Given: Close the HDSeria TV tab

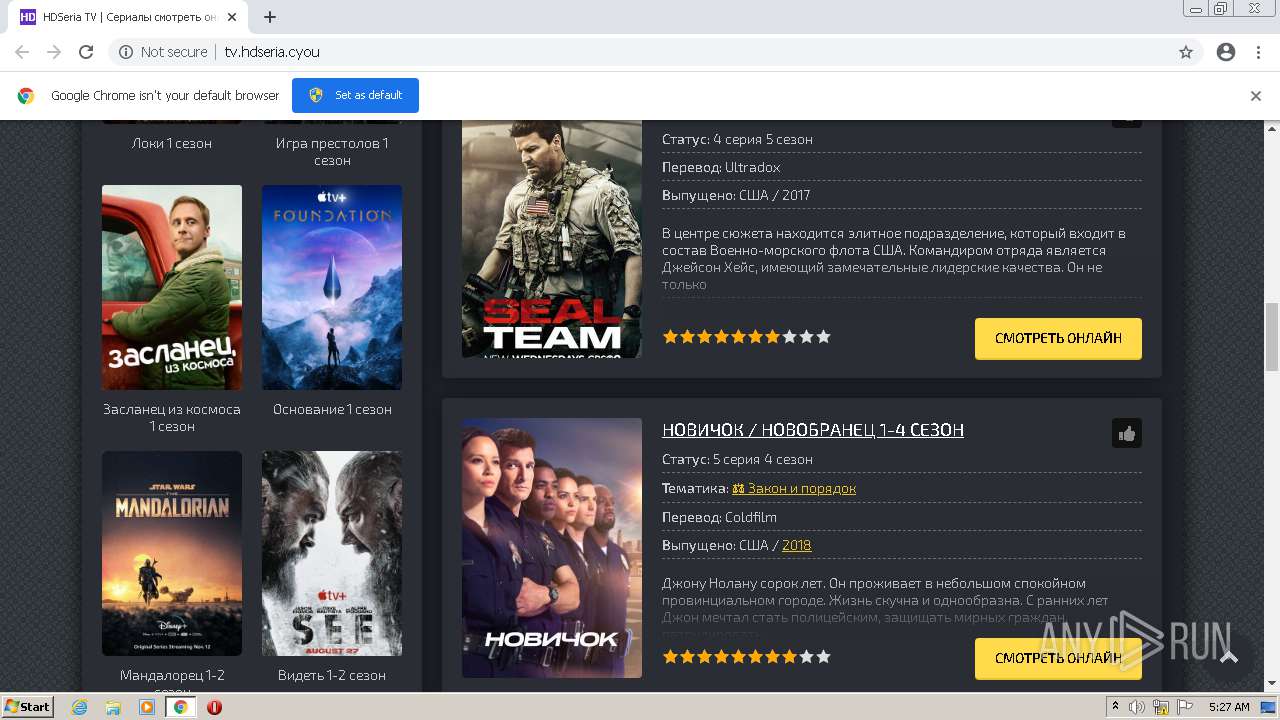Looking at the screenshot, I should tap(232, 17).
